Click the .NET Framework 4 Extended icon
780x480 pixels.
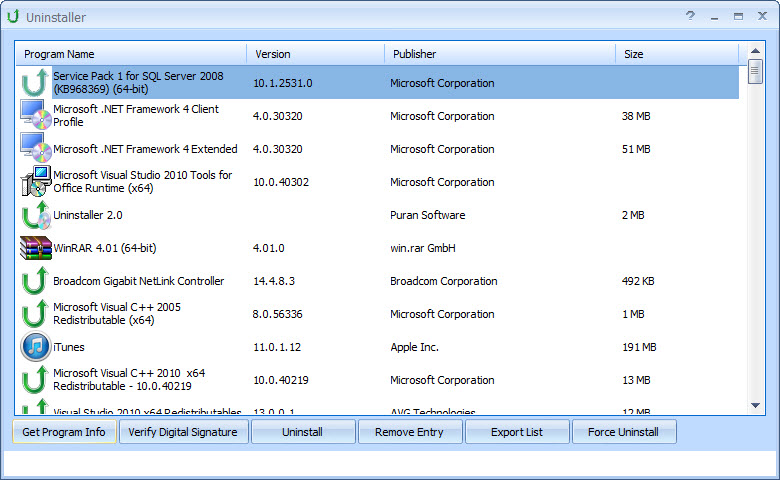coord(35,148)
